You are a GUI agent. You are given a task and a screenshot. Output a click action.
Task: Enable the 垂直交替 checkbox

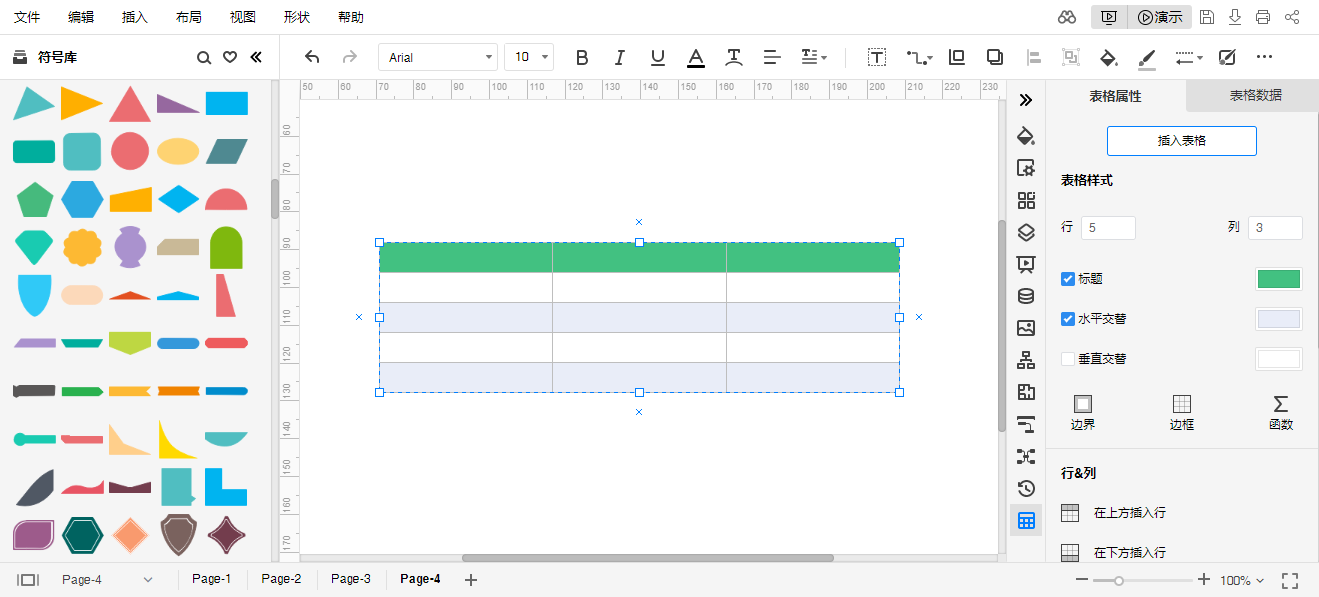tap(1068, 359)
